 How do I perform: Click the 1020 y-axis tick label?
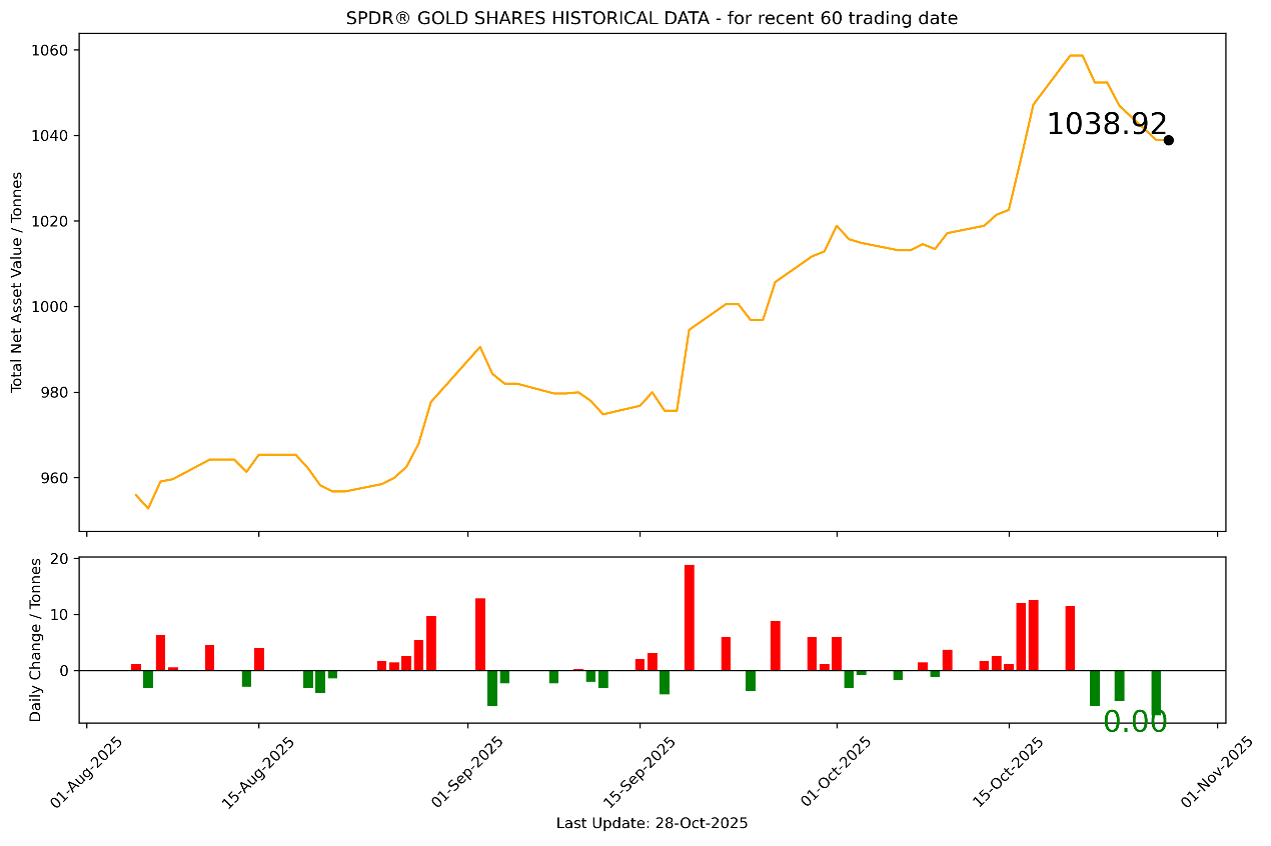pyautogui.click(x=51, y=221)
